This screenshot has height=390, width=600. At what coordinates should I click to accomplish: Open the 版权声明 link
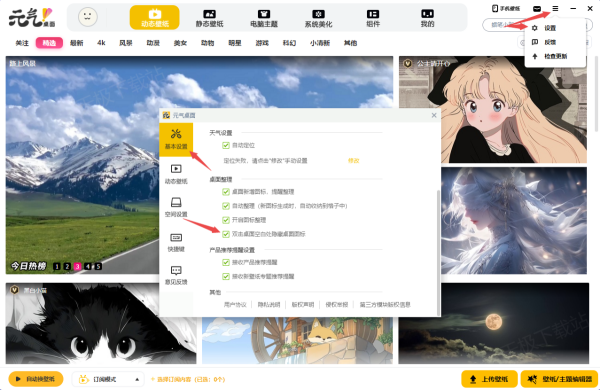303,305
